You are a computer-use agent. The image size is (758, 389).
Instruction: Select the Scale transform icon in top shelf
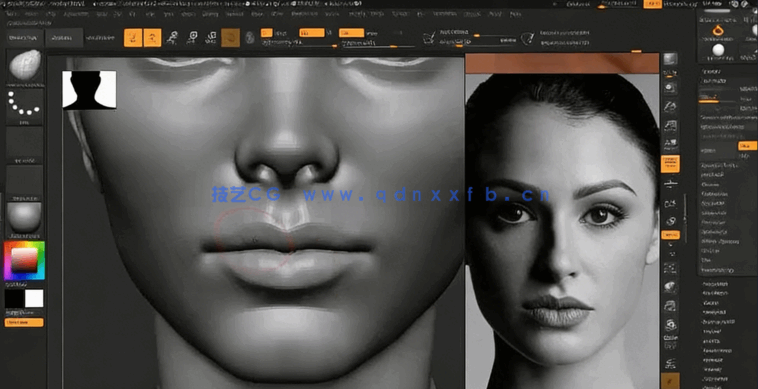(x=192, y=38)
